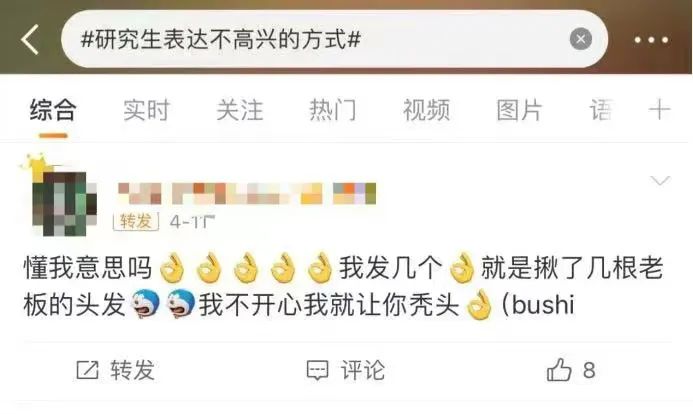Expand the post options chevron
This screenshot has width=693, height=414.
[660, 180]
